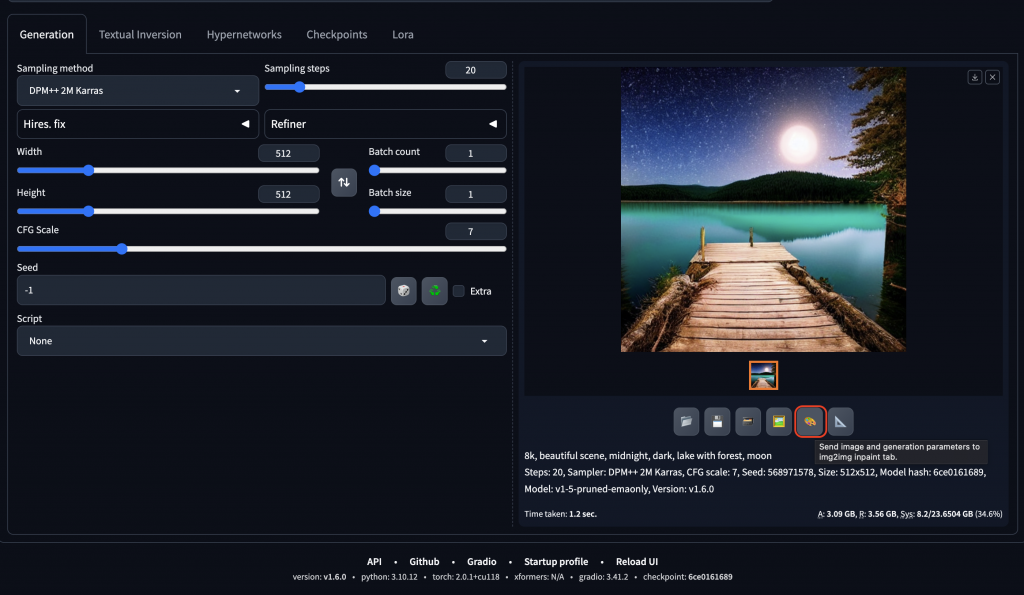
Task: Click 'Time taken: 1.2 sec.' text
Action: coord(560,514)
